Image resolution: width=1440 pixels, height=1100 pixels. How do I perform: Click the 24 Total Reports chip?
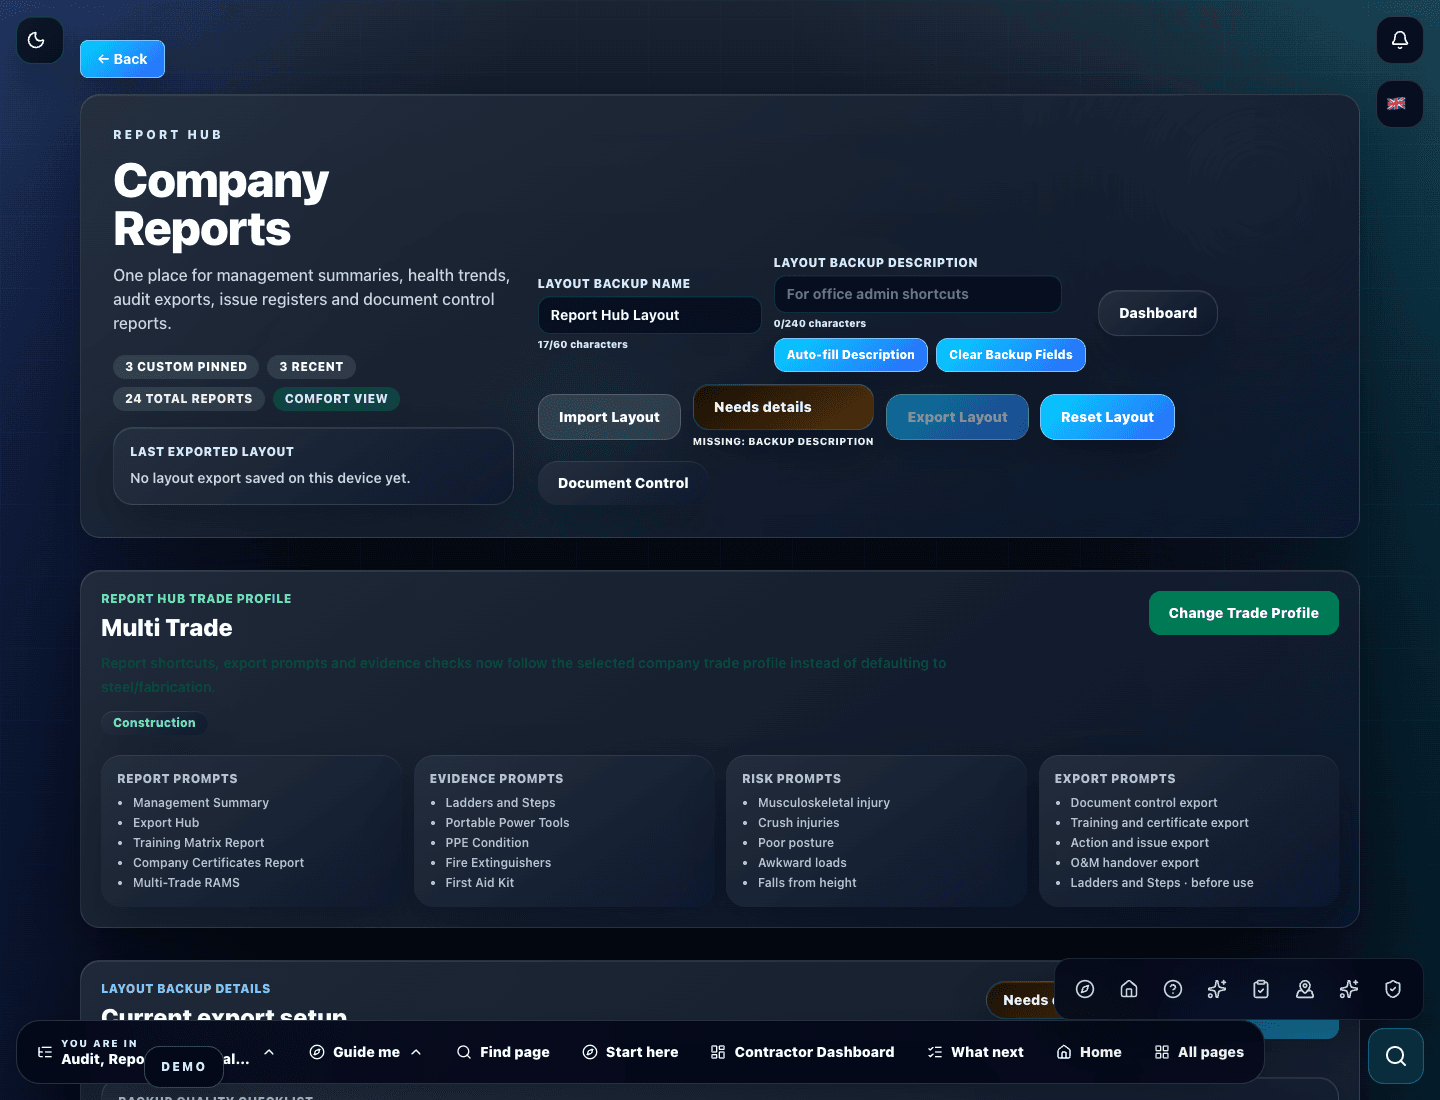point(189,399)
